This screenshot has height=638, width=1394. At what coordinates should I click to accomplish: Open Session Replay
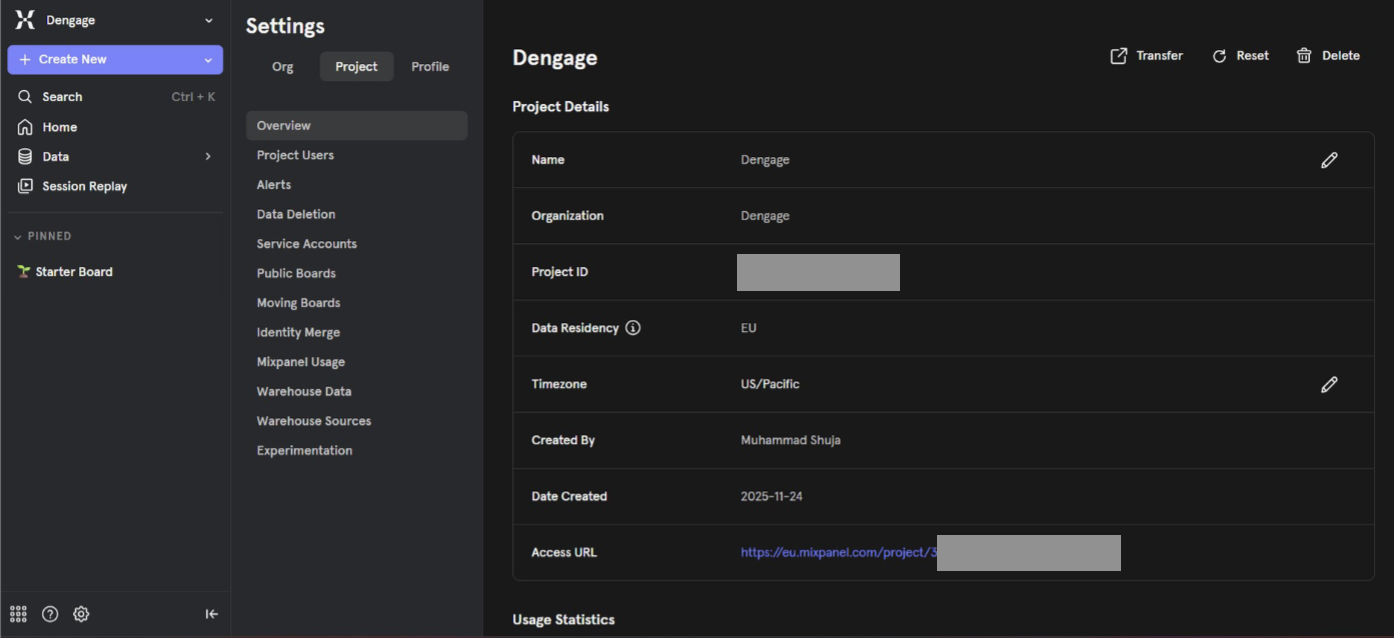[x=115, y=186]
